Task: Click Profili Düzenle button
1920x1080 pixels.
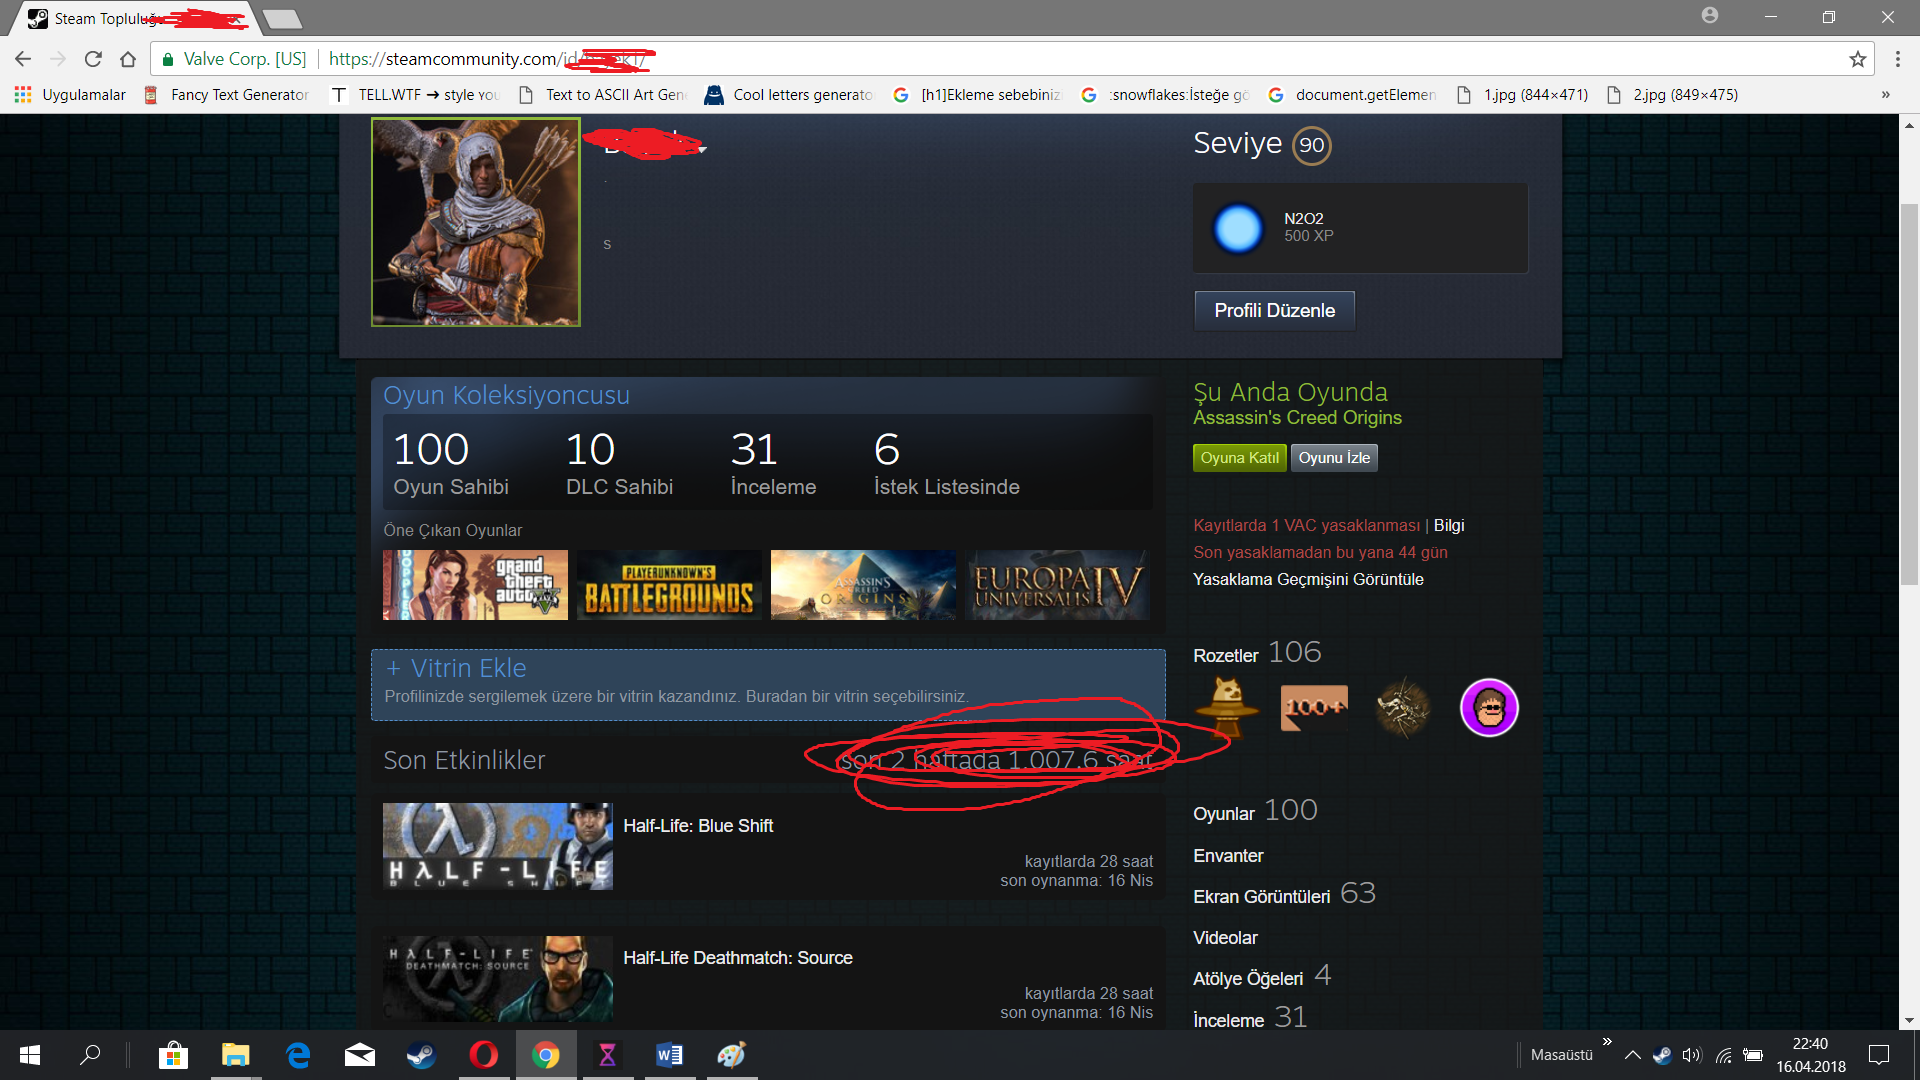Action: 1274,311
